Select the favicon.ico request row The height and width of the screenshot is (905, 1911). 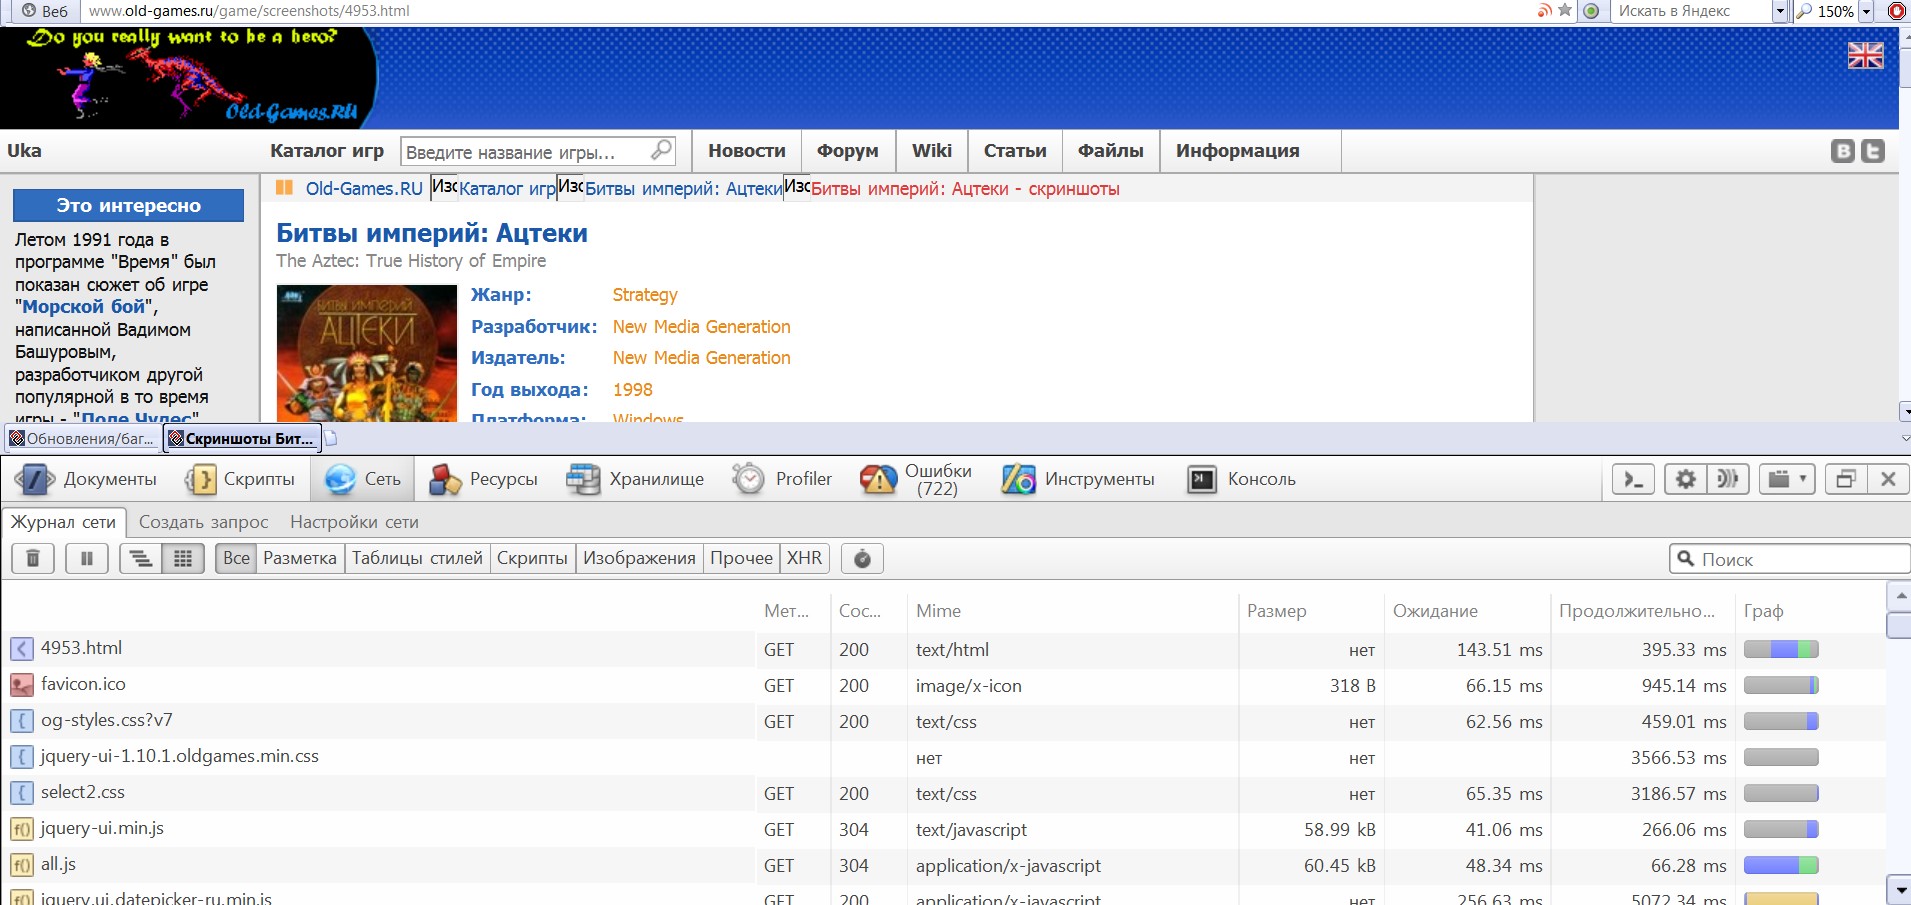(x=945, y=685)
